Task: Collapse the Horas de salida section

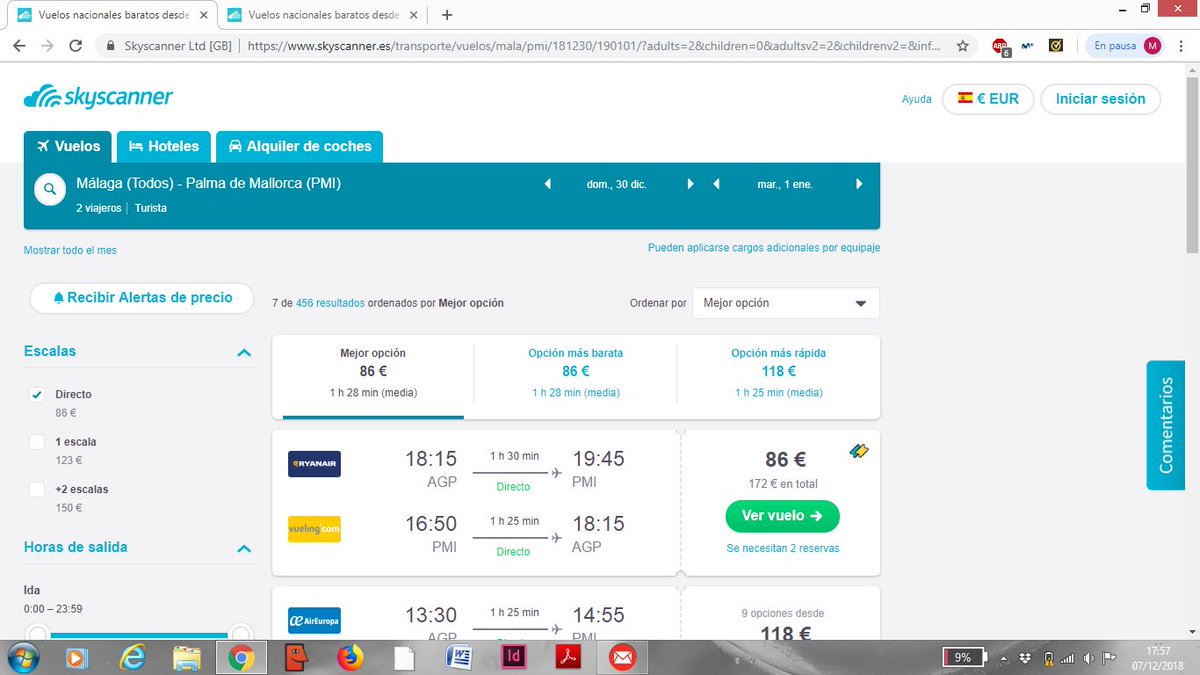Action: (243, 548)
